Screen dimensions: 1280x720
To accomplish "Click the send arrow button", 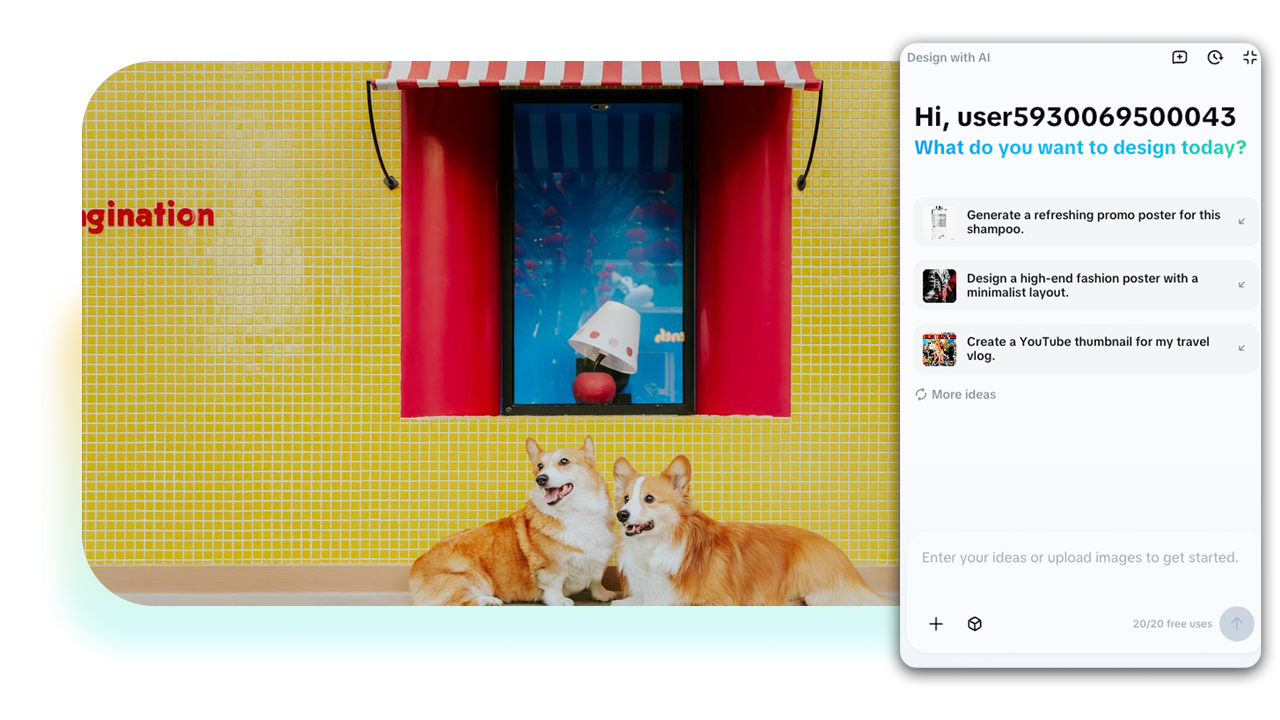I will (1237, 624).
